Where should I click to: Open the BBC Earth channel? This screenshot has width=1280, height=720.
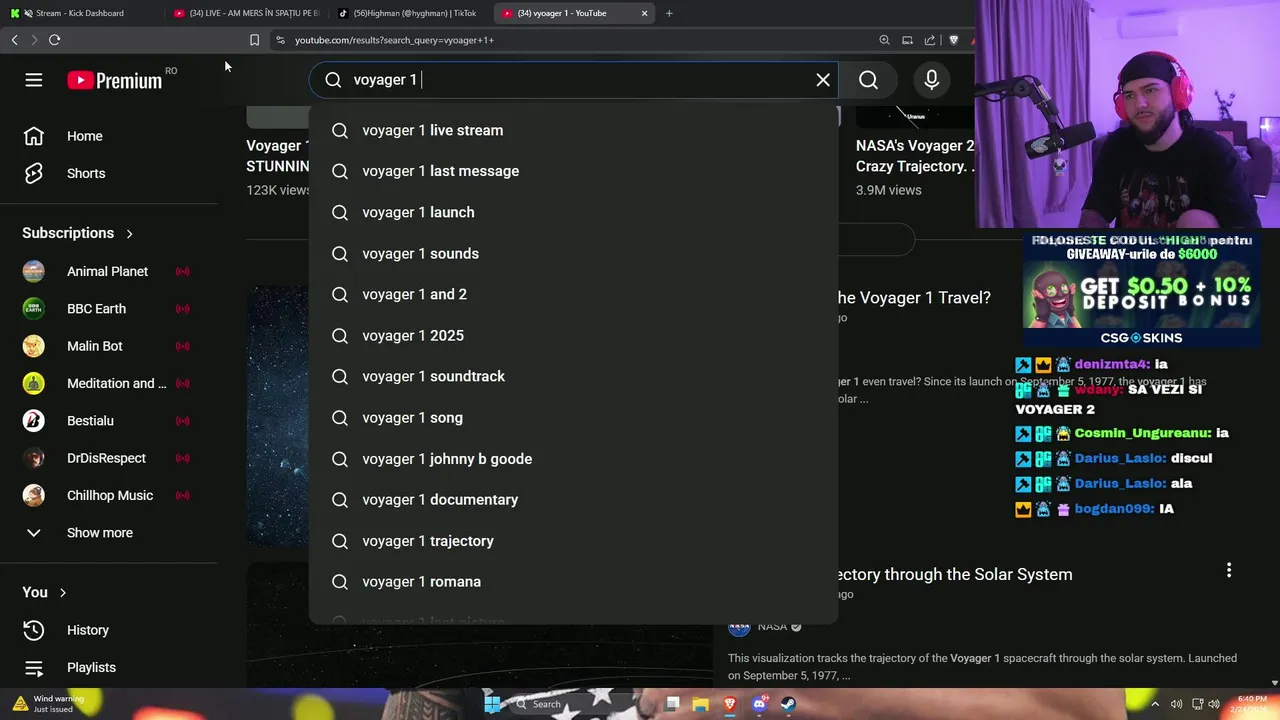(x=96, y=308)
